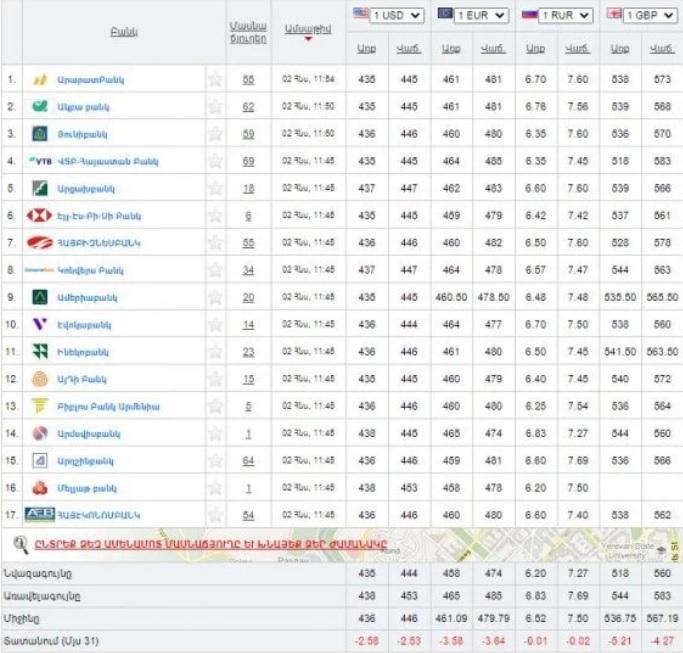Image resolution: width=683 pixels, height=653 pixels.
Task: Click the red bank logo in row 7
Action: [x=40, y=242]
